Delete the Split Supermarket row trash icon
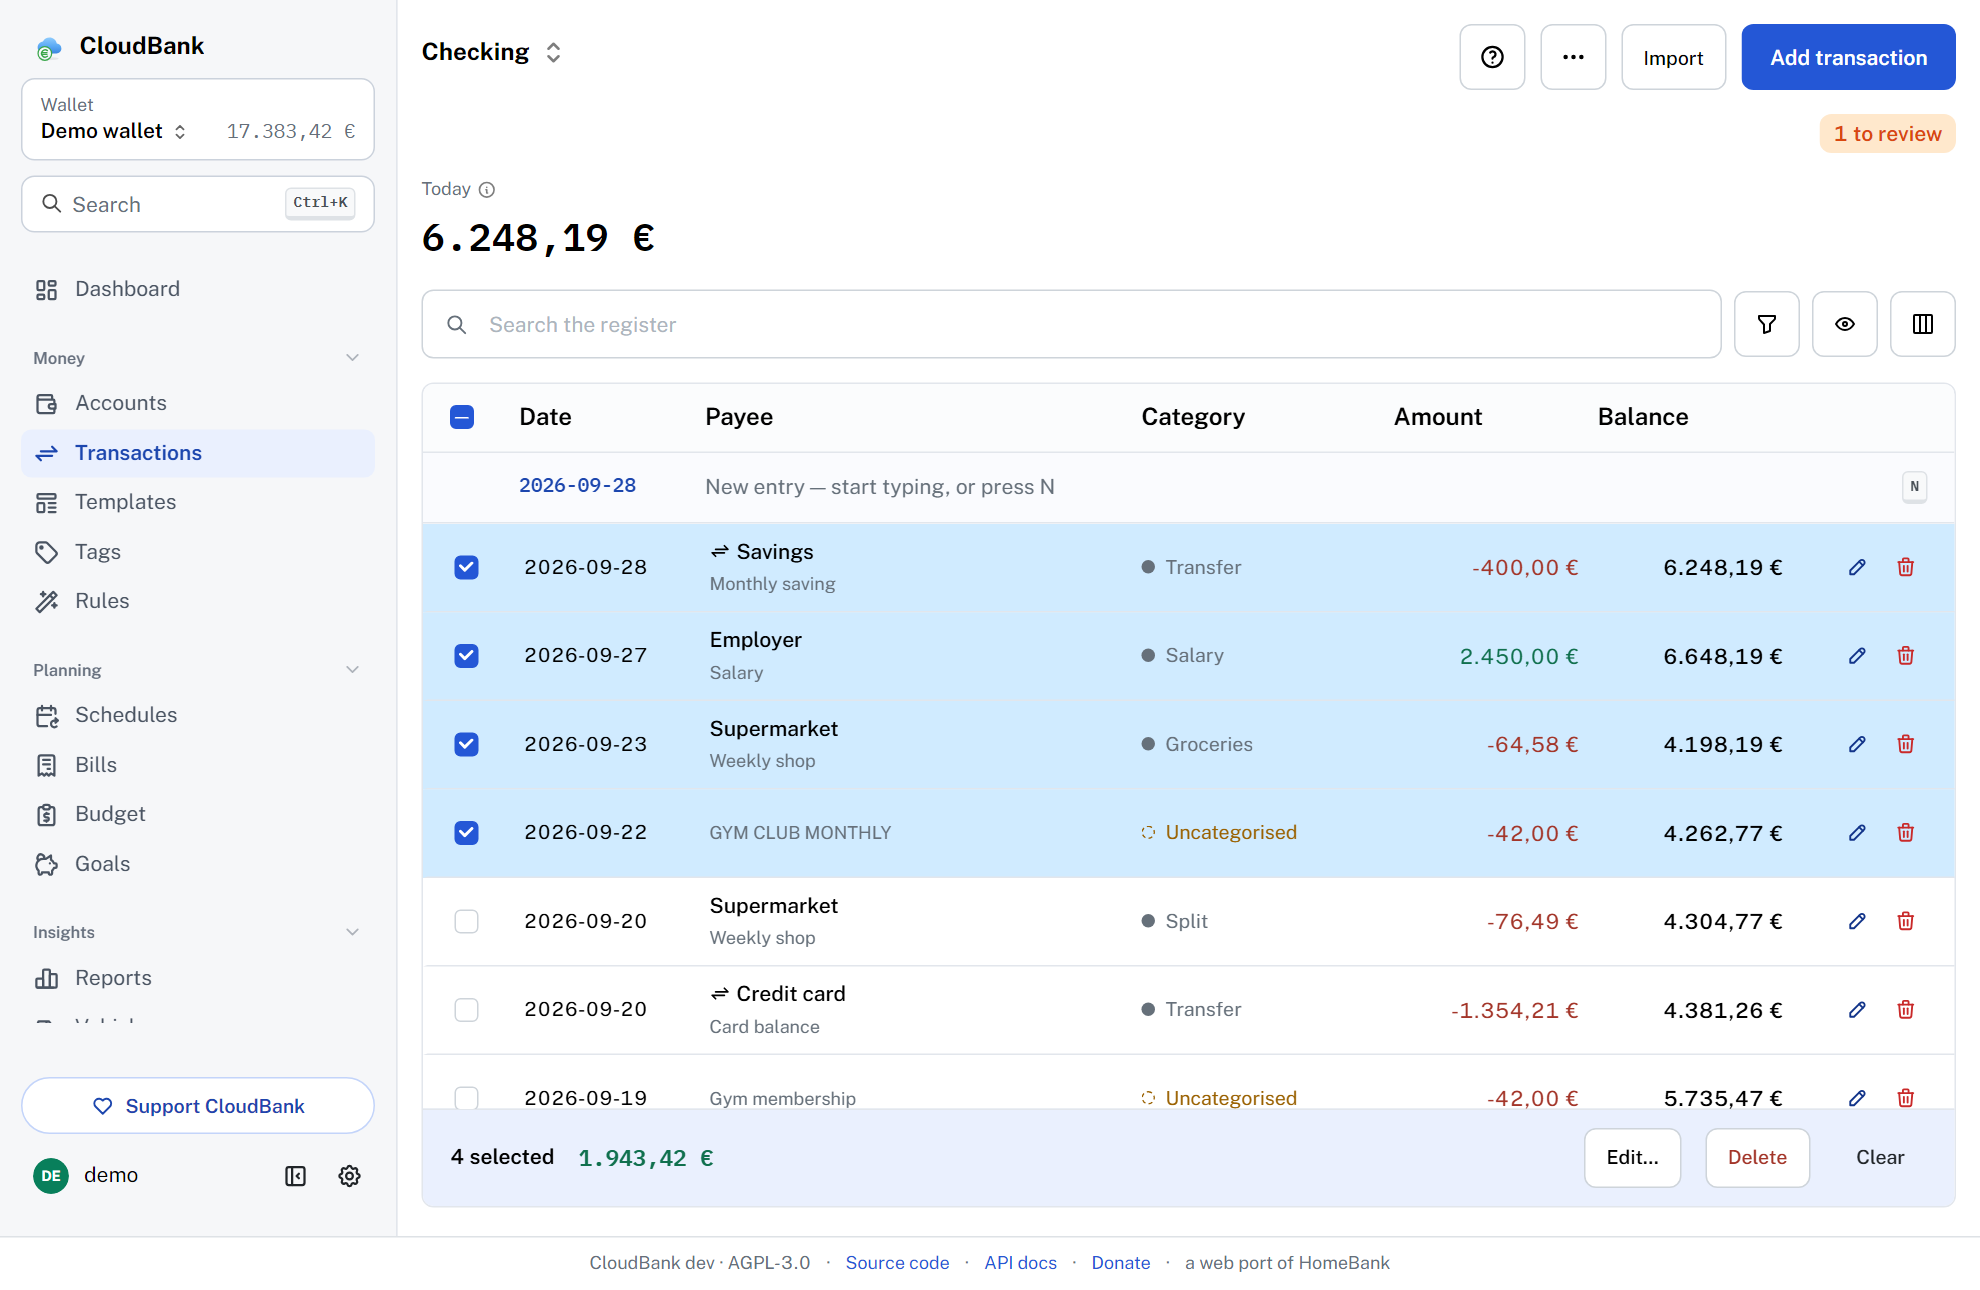 click(x=1906, y=921)
